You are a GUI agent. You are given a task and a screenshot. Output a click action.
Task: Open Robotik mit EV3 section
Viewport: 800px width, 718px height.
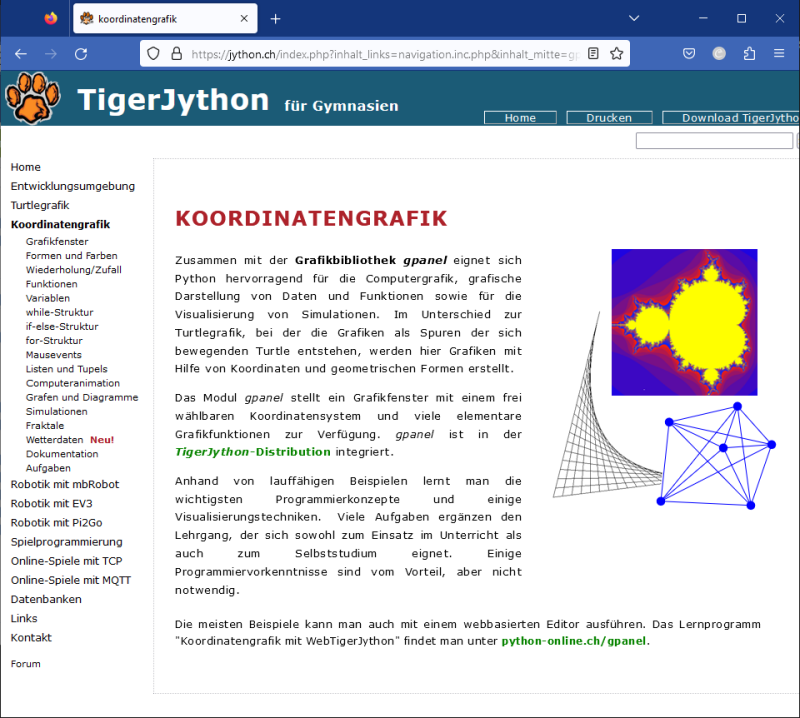tap(52, 504)
